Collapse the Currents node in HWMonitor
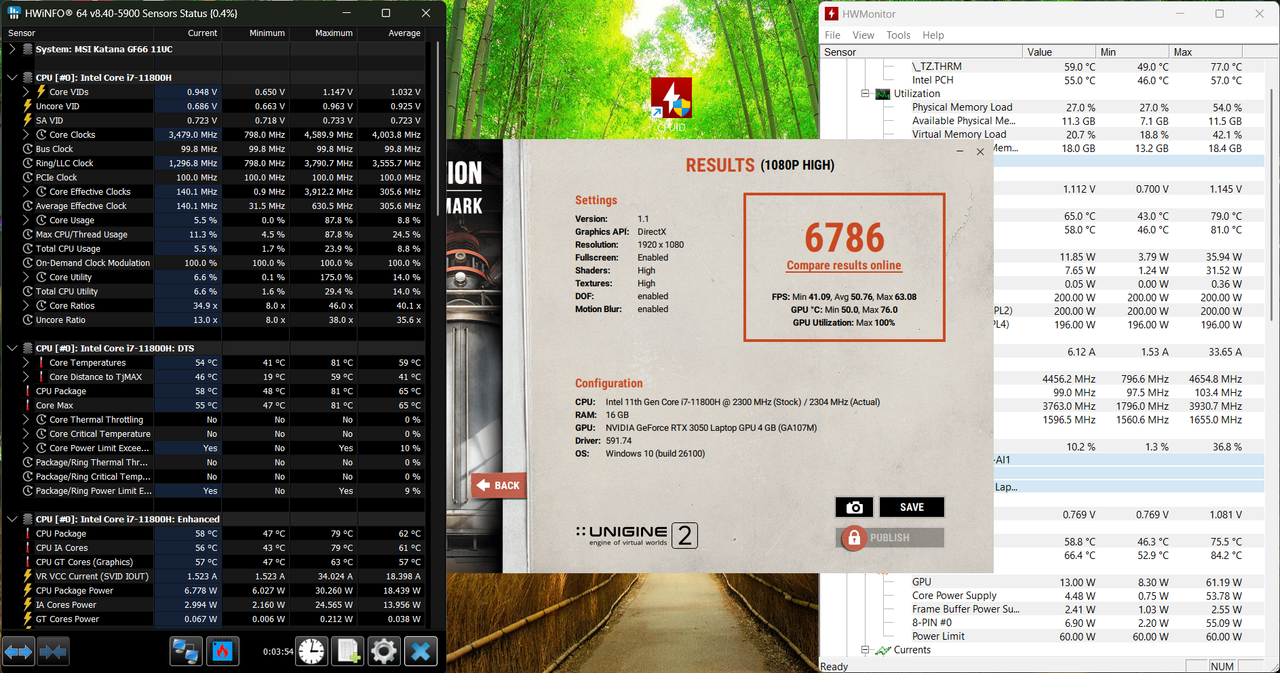This screenshot has width=1280, height=673. 866,650
